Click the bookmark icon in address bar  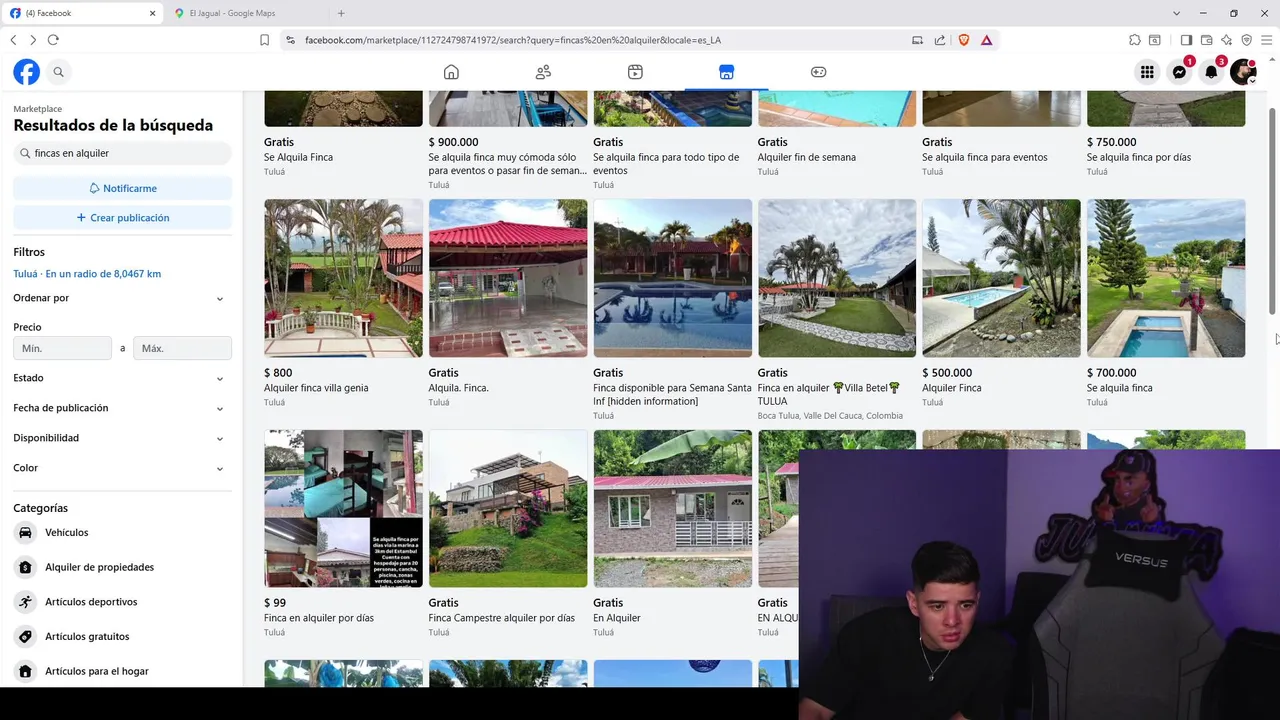click(264, 40)
